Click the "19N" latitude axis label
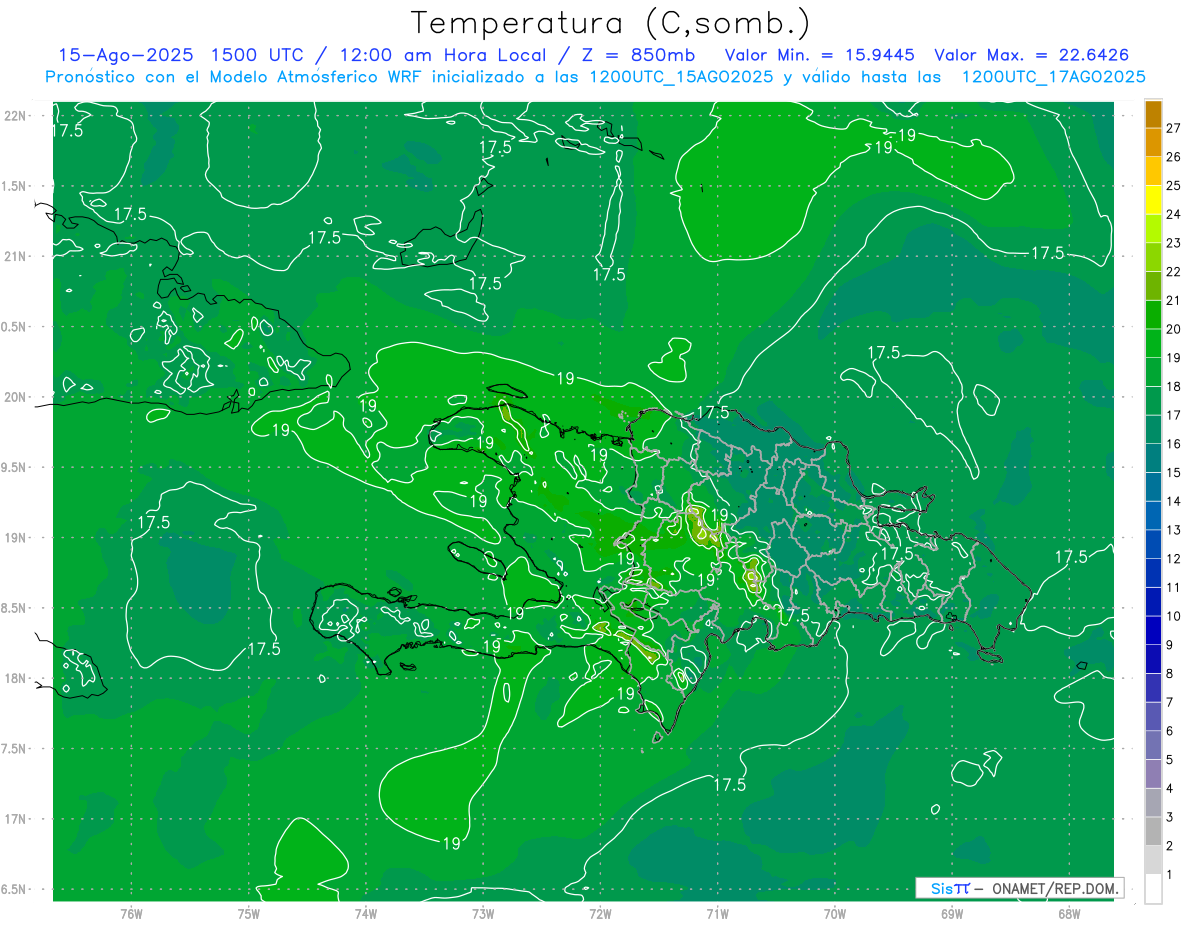Image resolution: width=1200 pixels, height=927 pixels. pos(17,538)
